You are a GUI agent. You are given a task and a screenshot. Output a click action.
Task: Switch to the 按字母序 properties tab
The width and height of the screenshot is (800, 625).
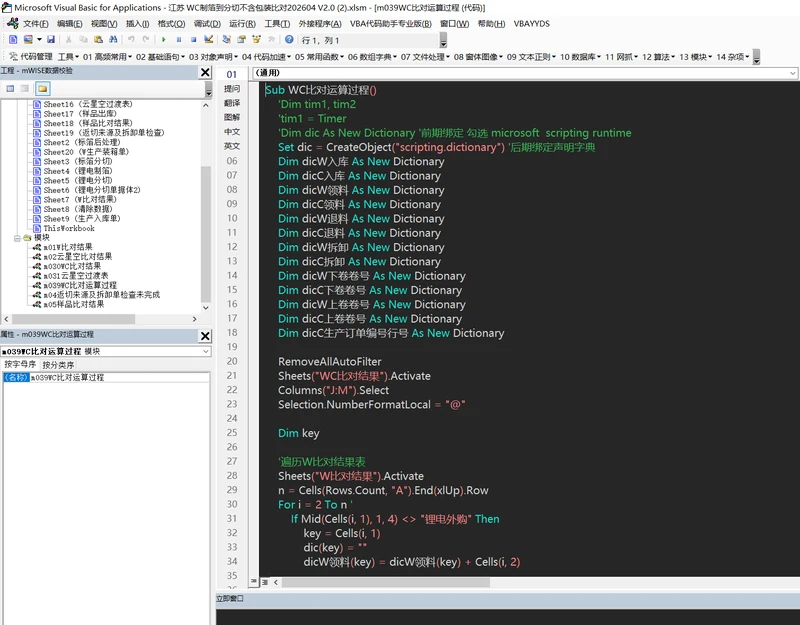(20, 364)
